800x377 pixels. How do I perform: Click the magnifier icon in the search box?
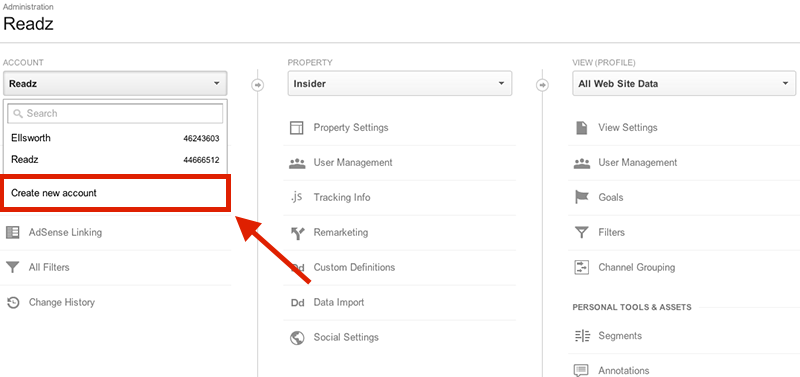point(18,114)
